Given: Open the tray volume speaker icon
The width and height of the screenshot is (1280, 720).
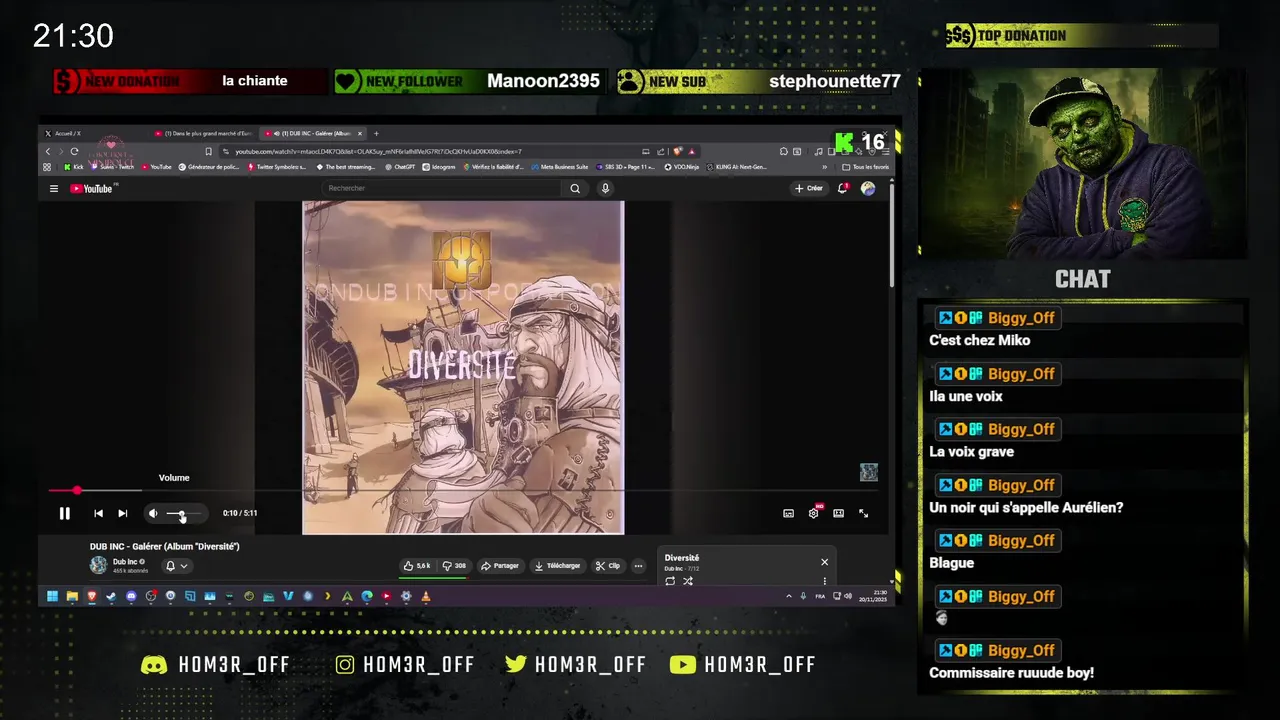Looking at the screenshot, I should pyautogui.click(x=848, y=596).
